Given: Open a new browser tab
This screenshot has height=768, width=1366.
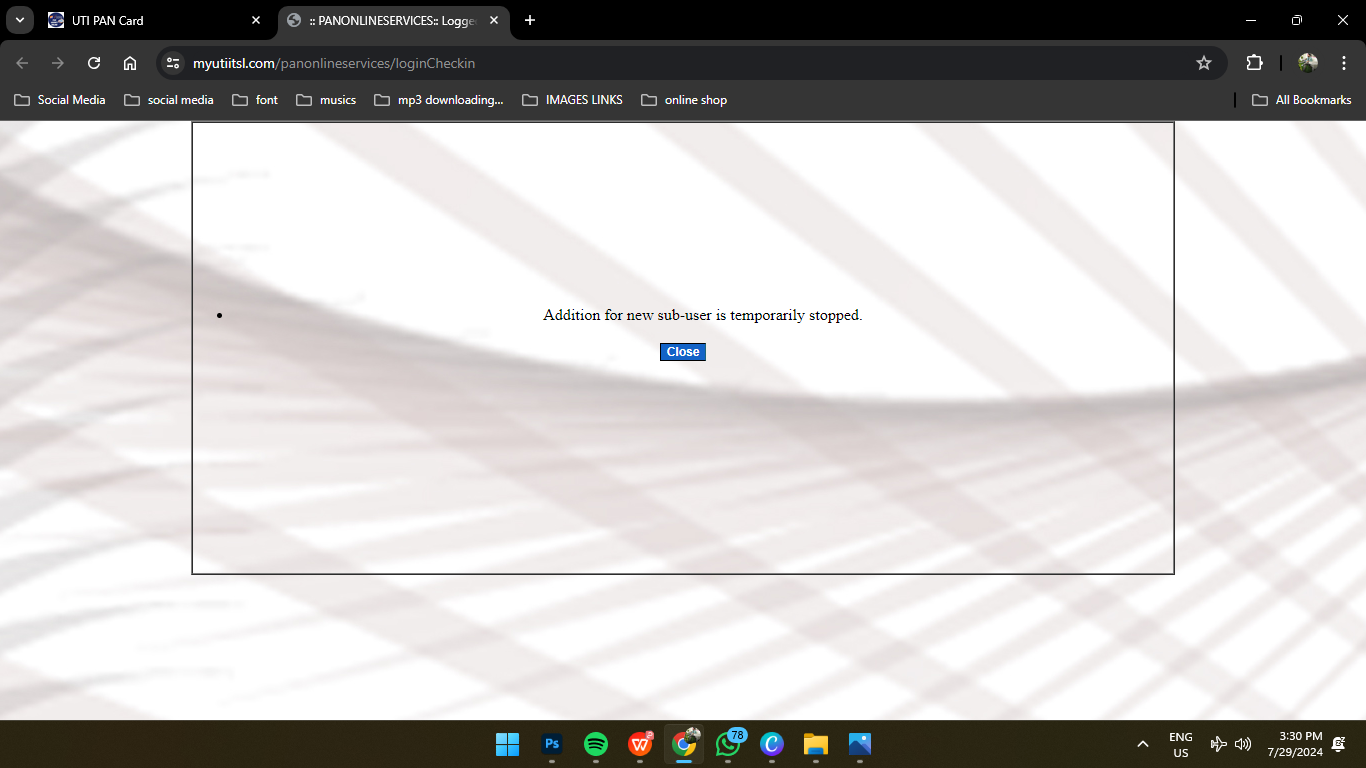Looking at the screenshot, I should (530, 20).
